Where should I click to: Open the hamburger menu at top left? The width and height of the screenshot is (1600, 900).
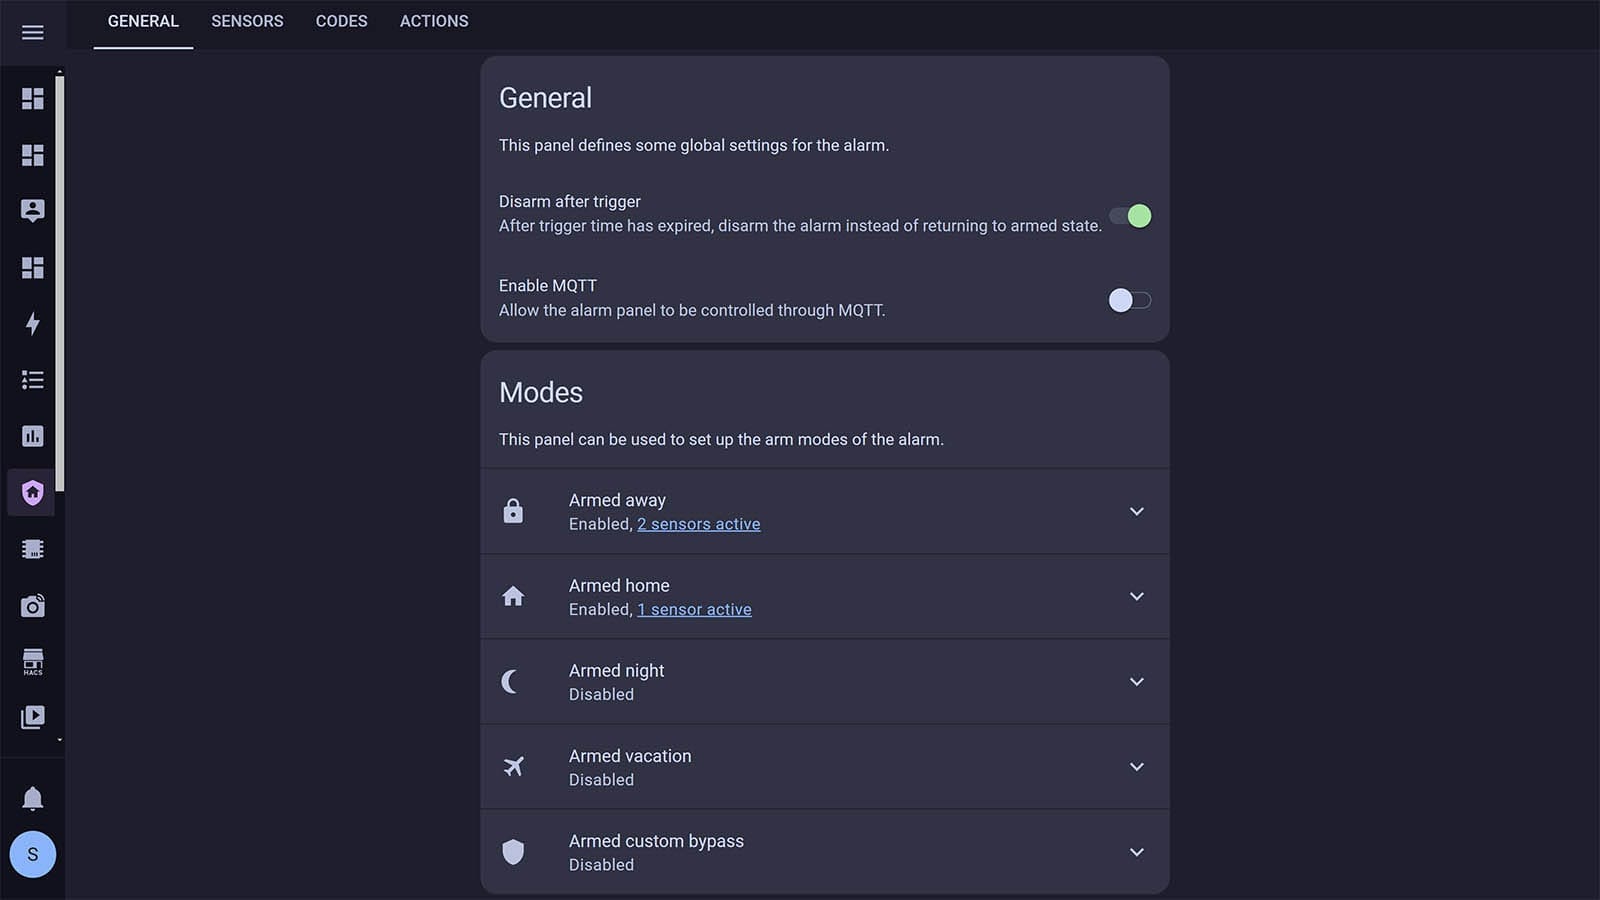(32, 31)
